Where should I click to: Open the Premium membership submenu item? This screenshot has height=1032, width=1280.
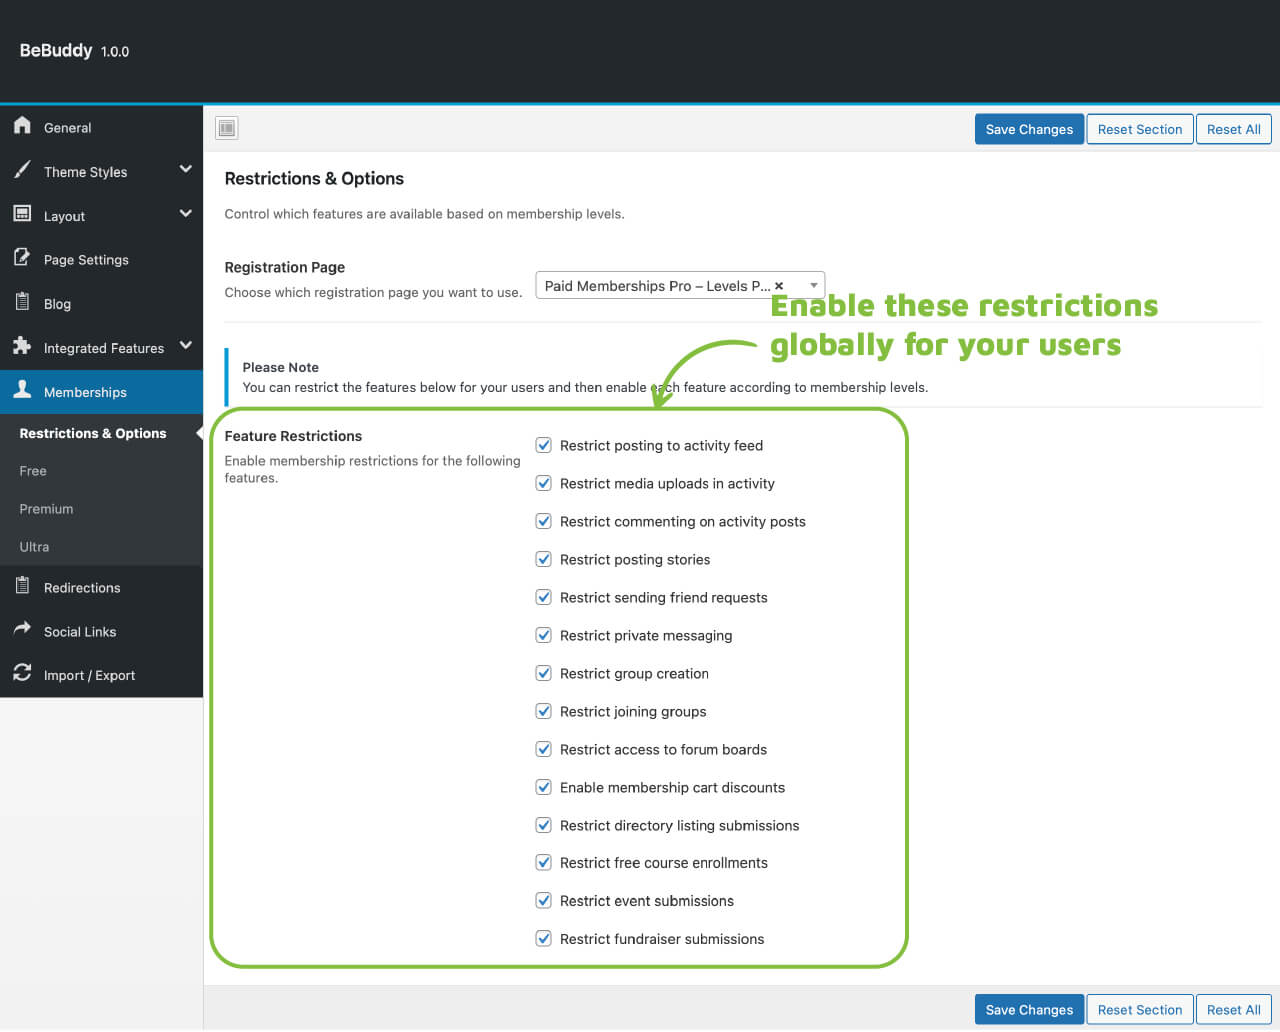pyautogui.click(x=46, y=509)
